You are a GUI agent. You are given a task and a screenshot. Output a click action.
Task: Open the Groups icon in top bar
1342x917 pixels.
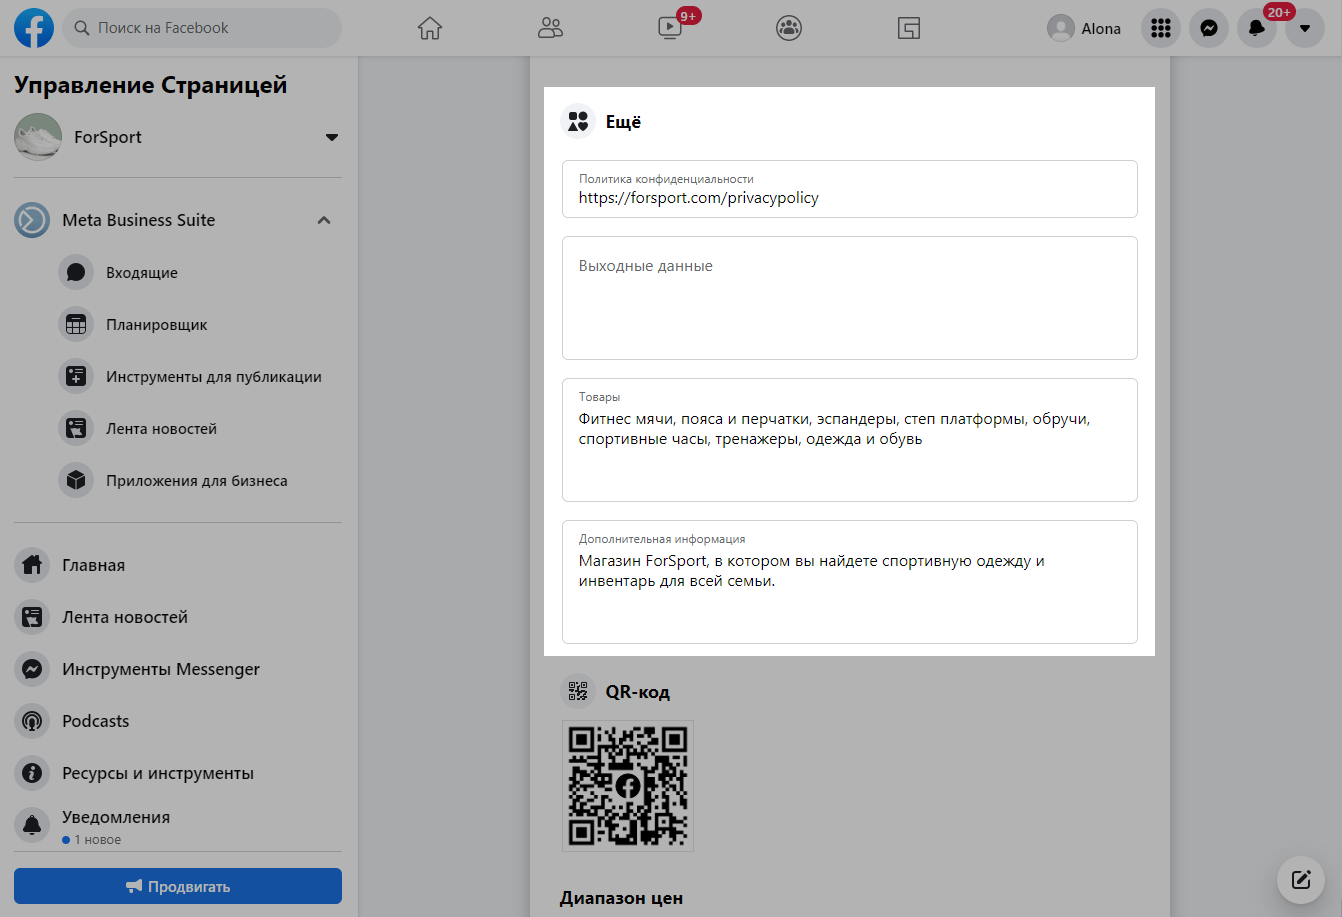tap(789, 28)
